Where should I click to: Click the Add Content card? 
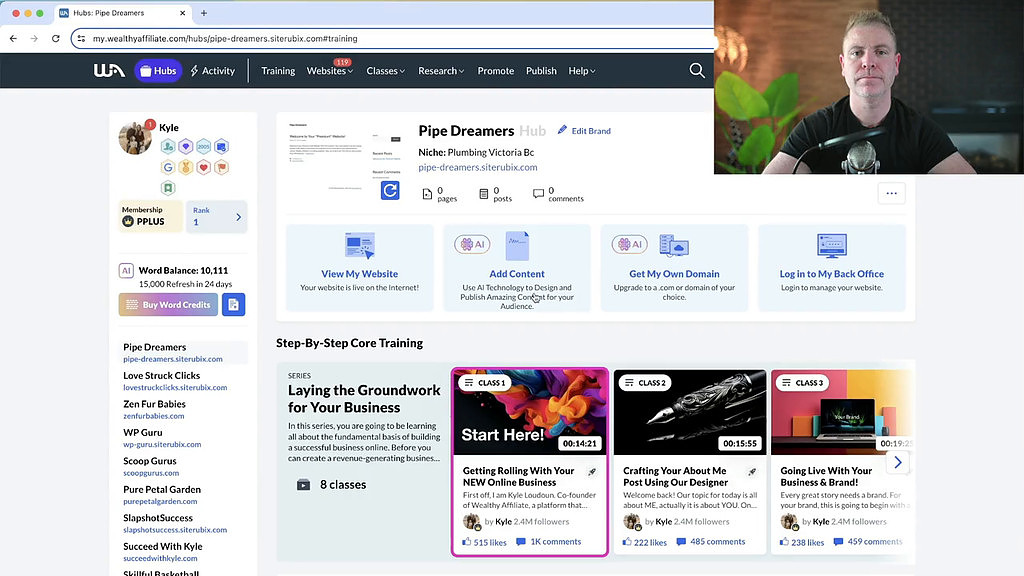[516, 265]
